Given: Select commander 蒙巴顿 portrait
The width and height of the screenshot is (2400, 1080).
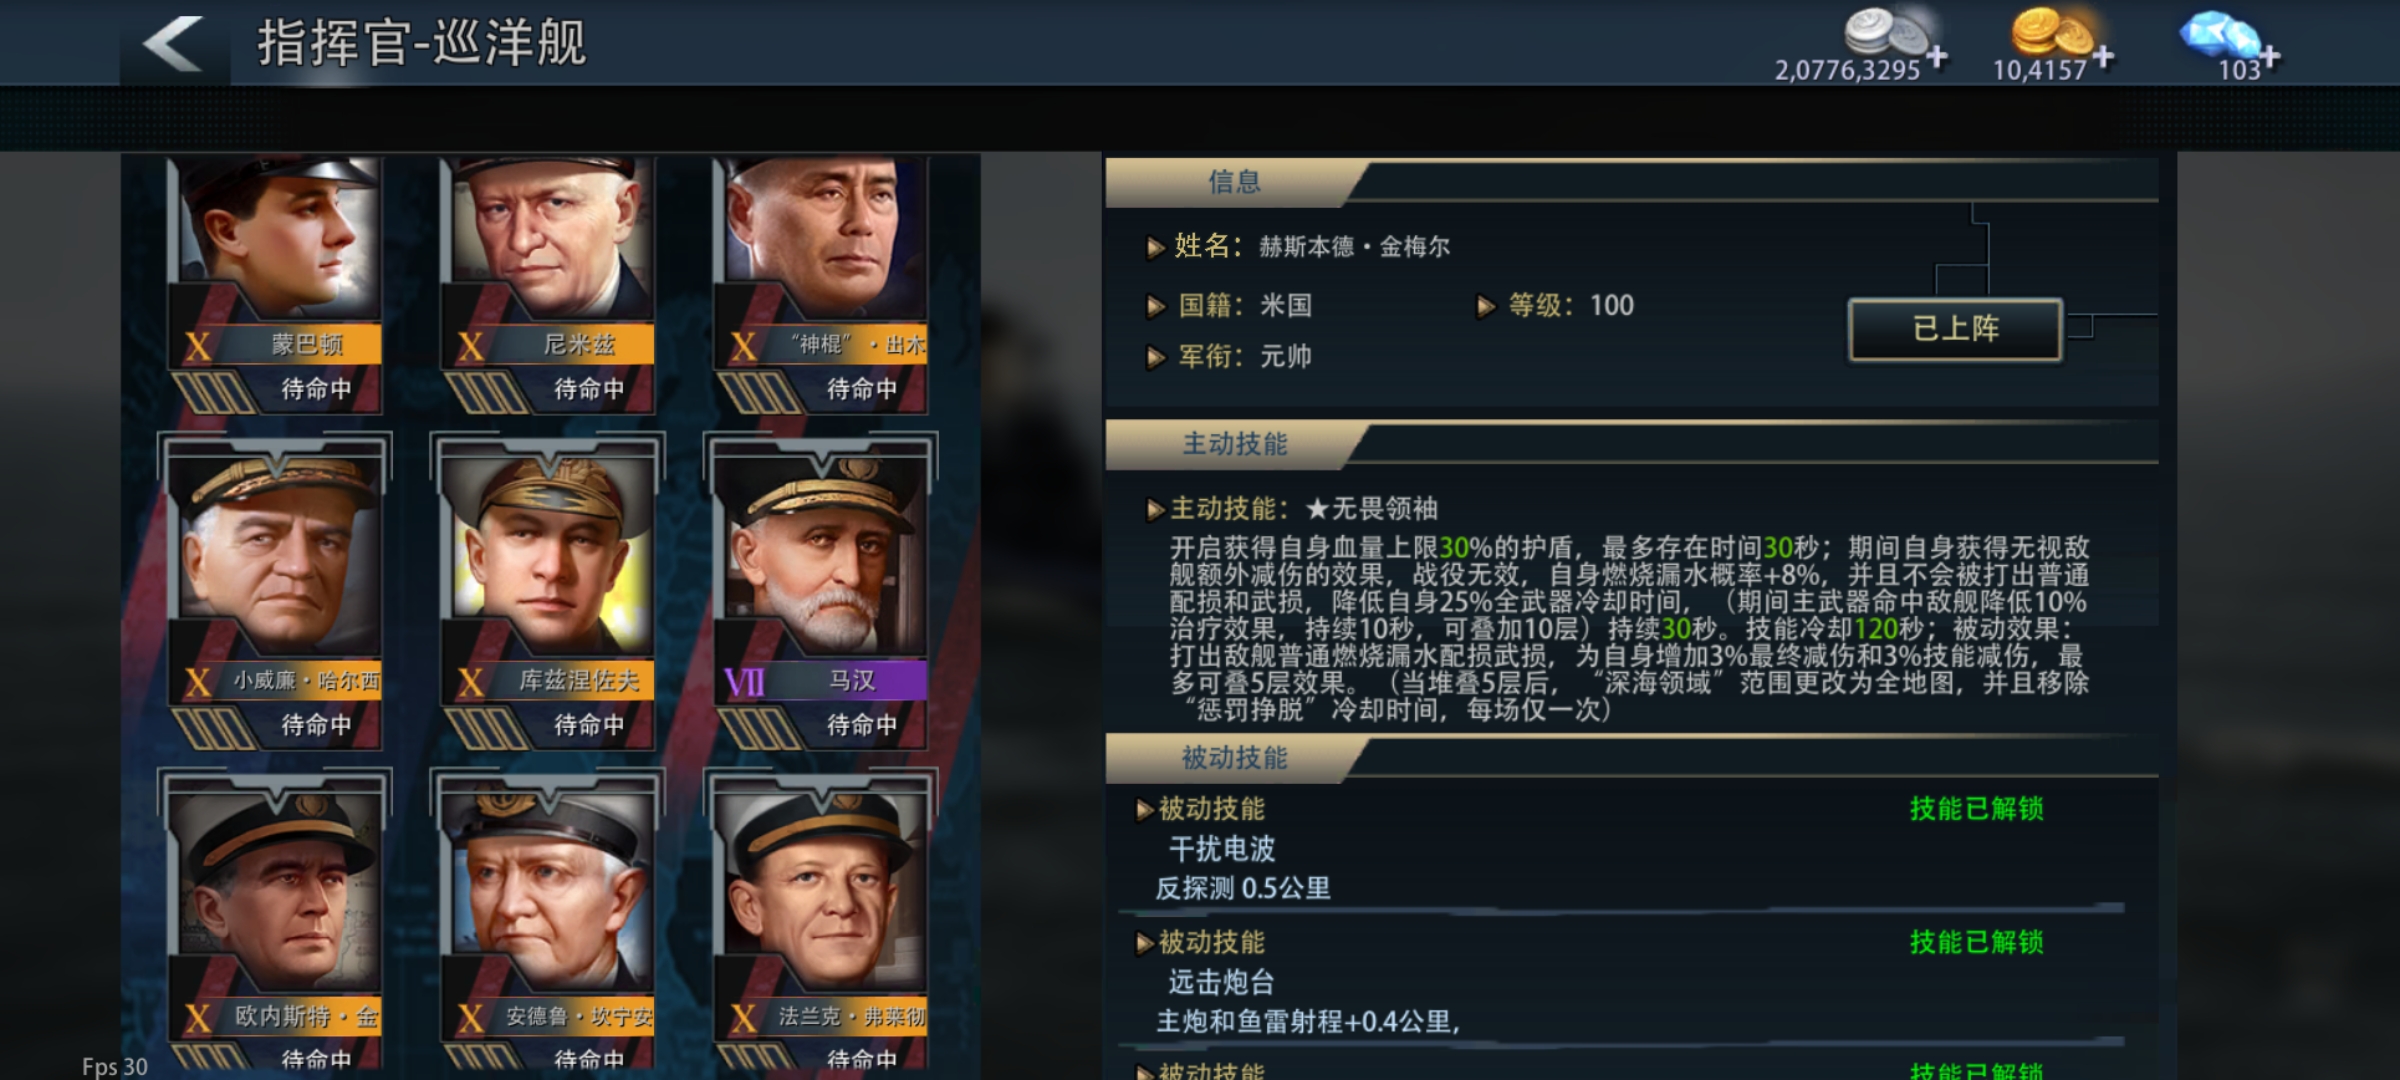Looking at the screenshot, I should pos(275,284).
